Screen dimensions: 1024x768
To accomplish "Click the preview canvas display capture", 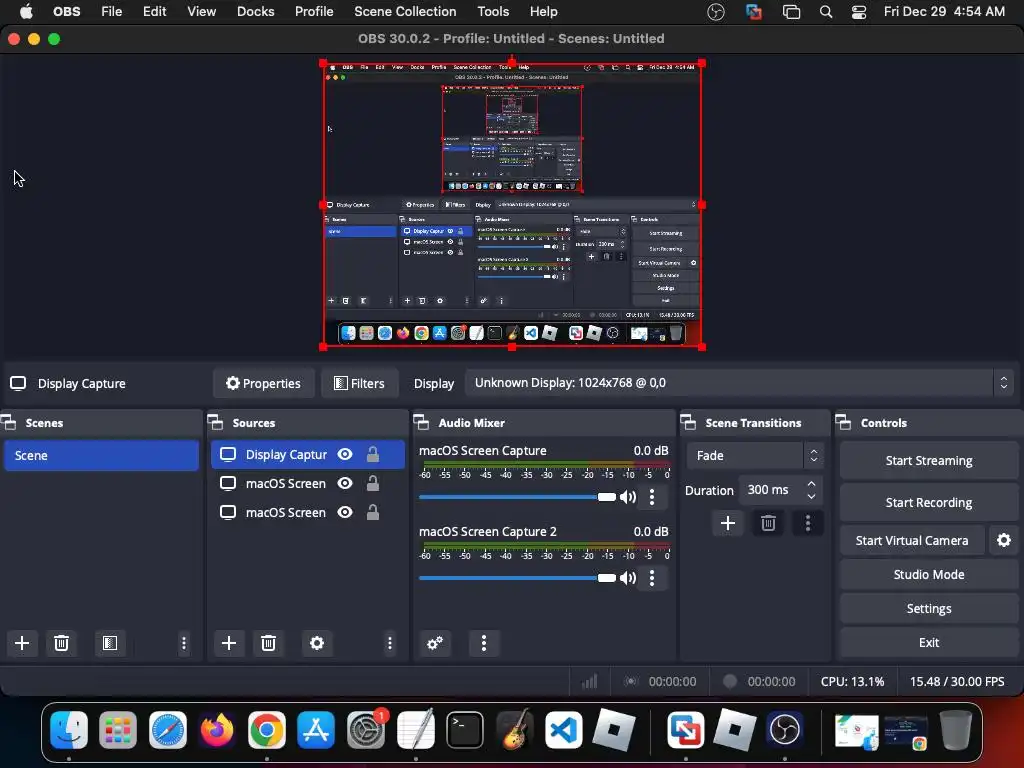I will [512, 205].
